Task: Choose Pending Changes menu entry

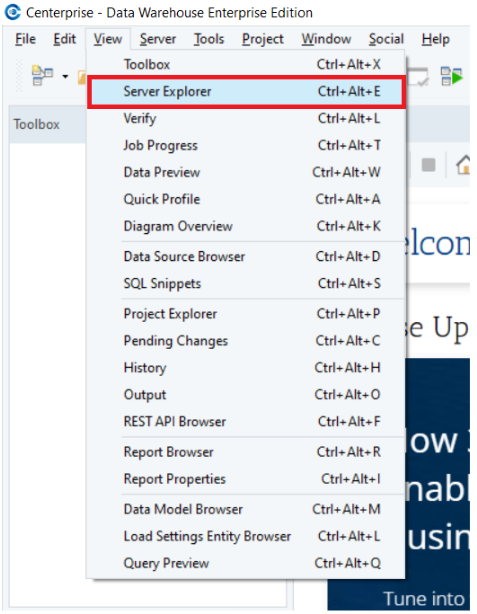Action: click(246, 341)
